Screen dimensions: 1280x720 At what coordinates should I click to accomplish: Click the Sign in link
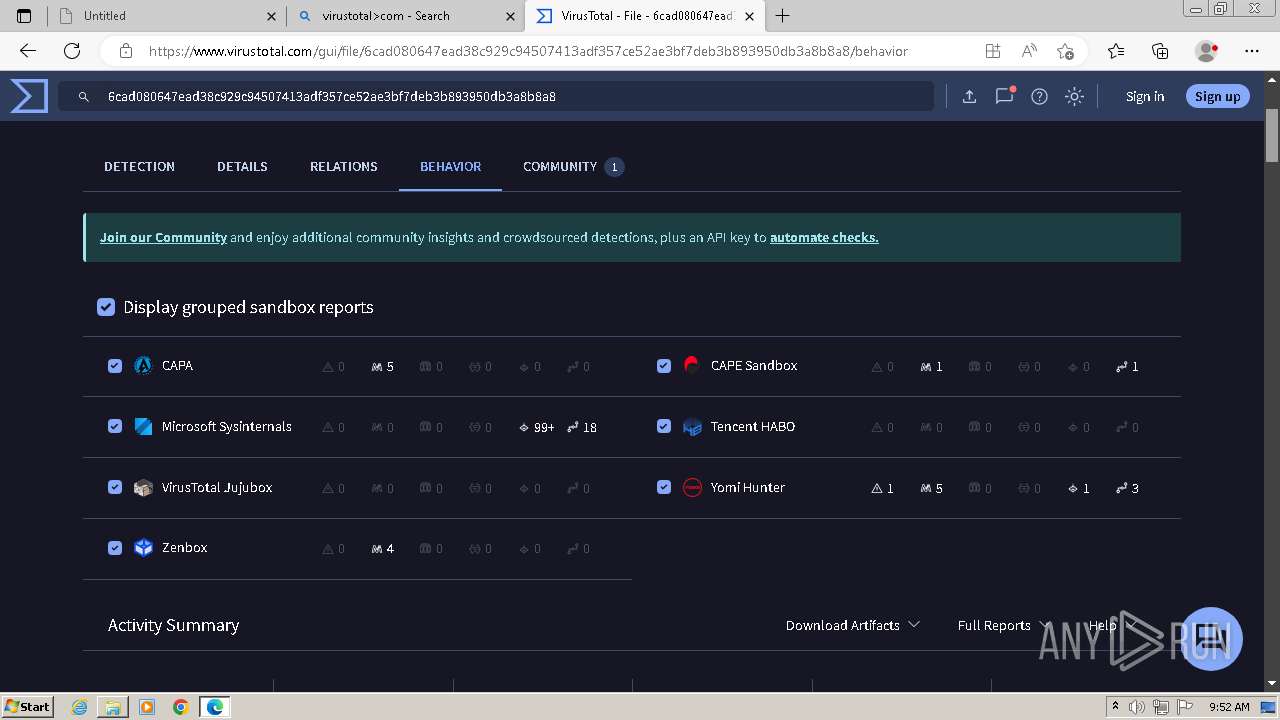coord(1145,97)
